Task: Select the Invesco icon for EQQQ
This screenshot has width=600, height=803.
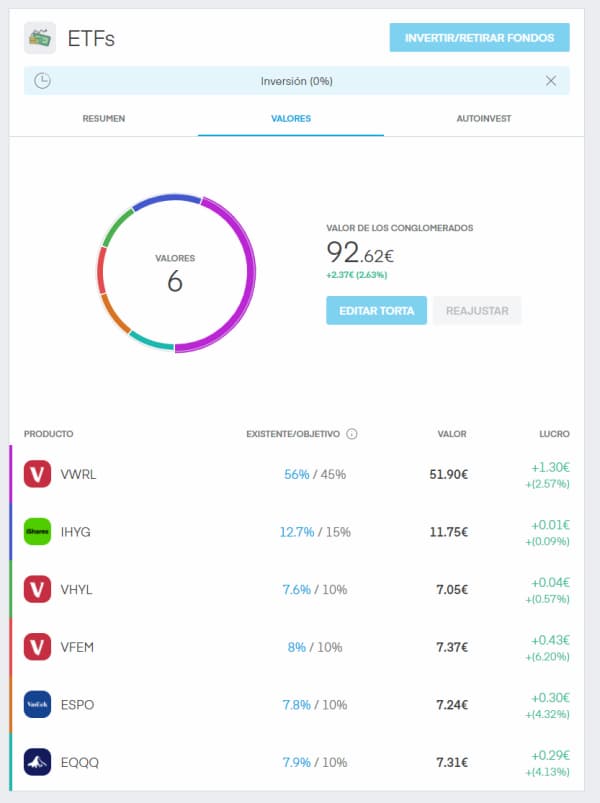Action: coord(38,762)
